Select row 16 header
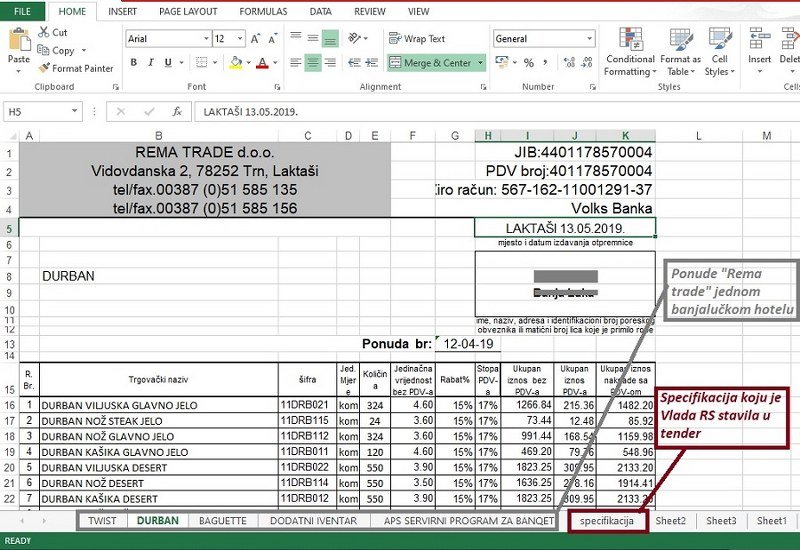This screenshot has height=550, width=800. (x=9, y=406)
